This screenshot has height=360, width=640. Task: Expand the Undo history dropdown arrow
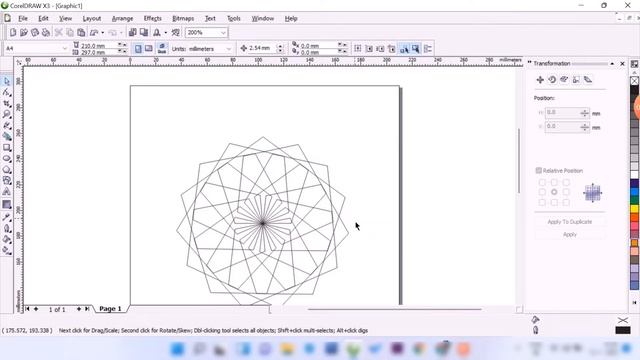[102, 33]
